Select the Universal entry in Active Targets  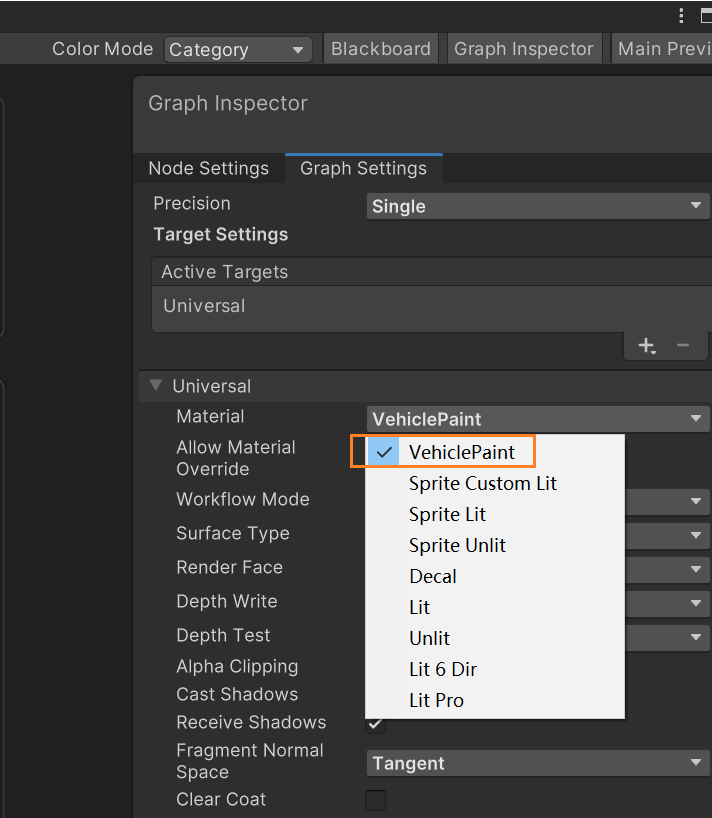pos(204,306)
